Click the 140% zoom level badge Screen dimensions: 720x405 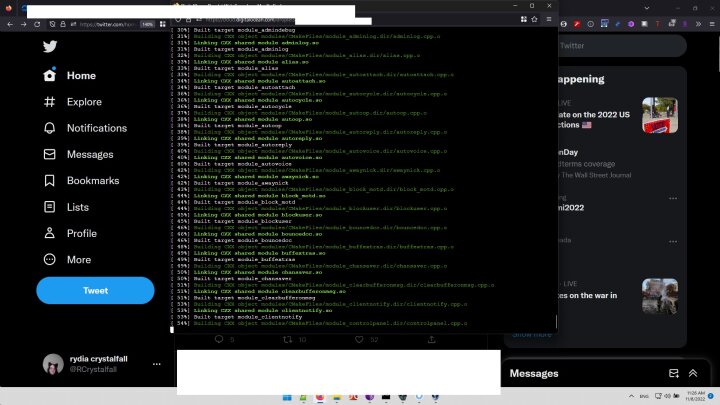coord(147,24)
